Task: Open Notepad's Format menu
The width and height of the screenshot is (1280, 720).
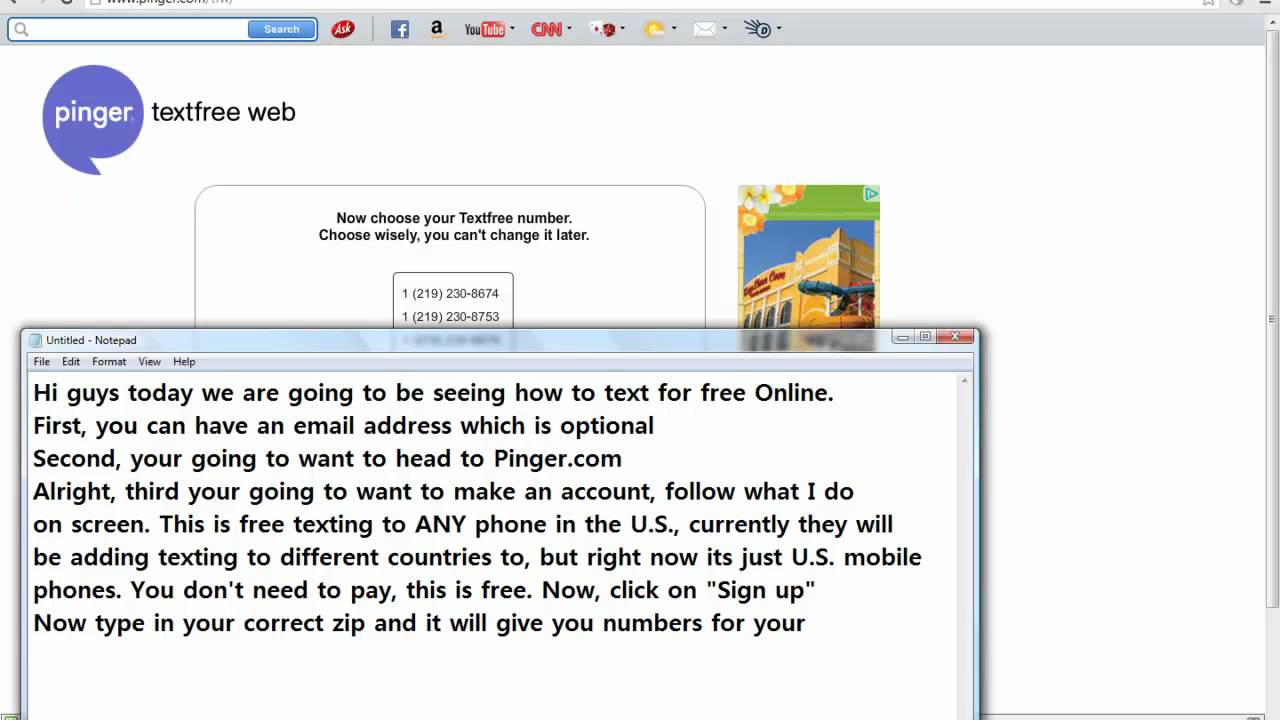Action: [109, 362]
